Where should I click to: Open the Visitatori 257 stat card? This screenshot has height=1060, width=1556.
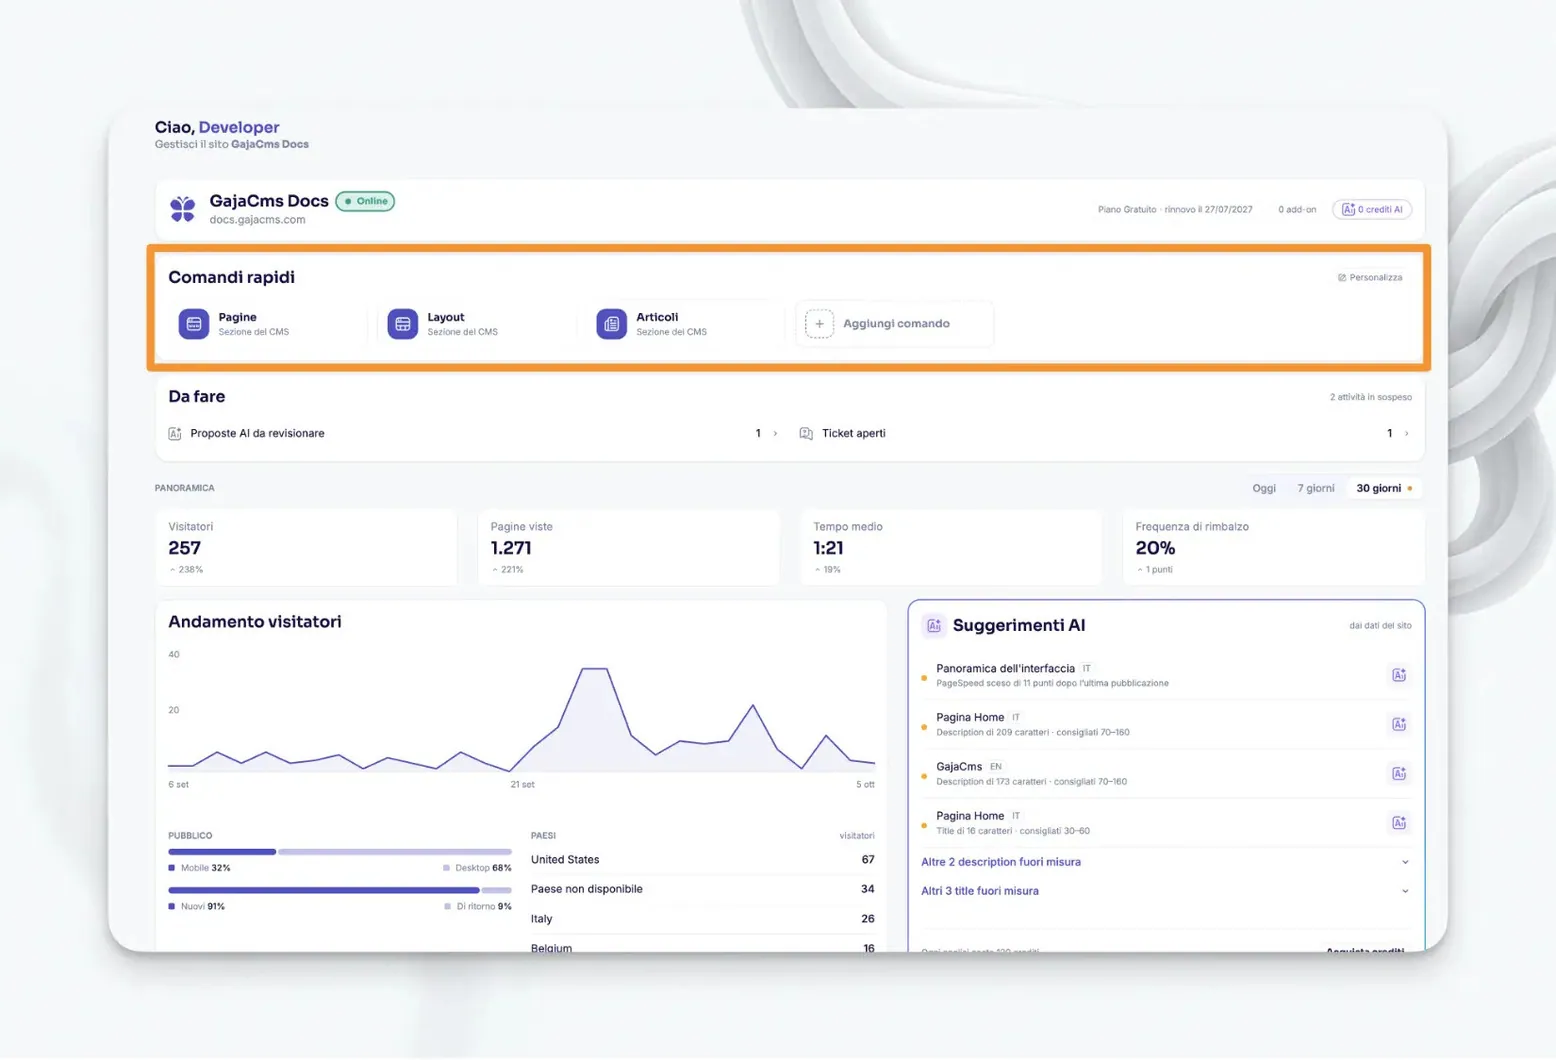tap(306, 548)
